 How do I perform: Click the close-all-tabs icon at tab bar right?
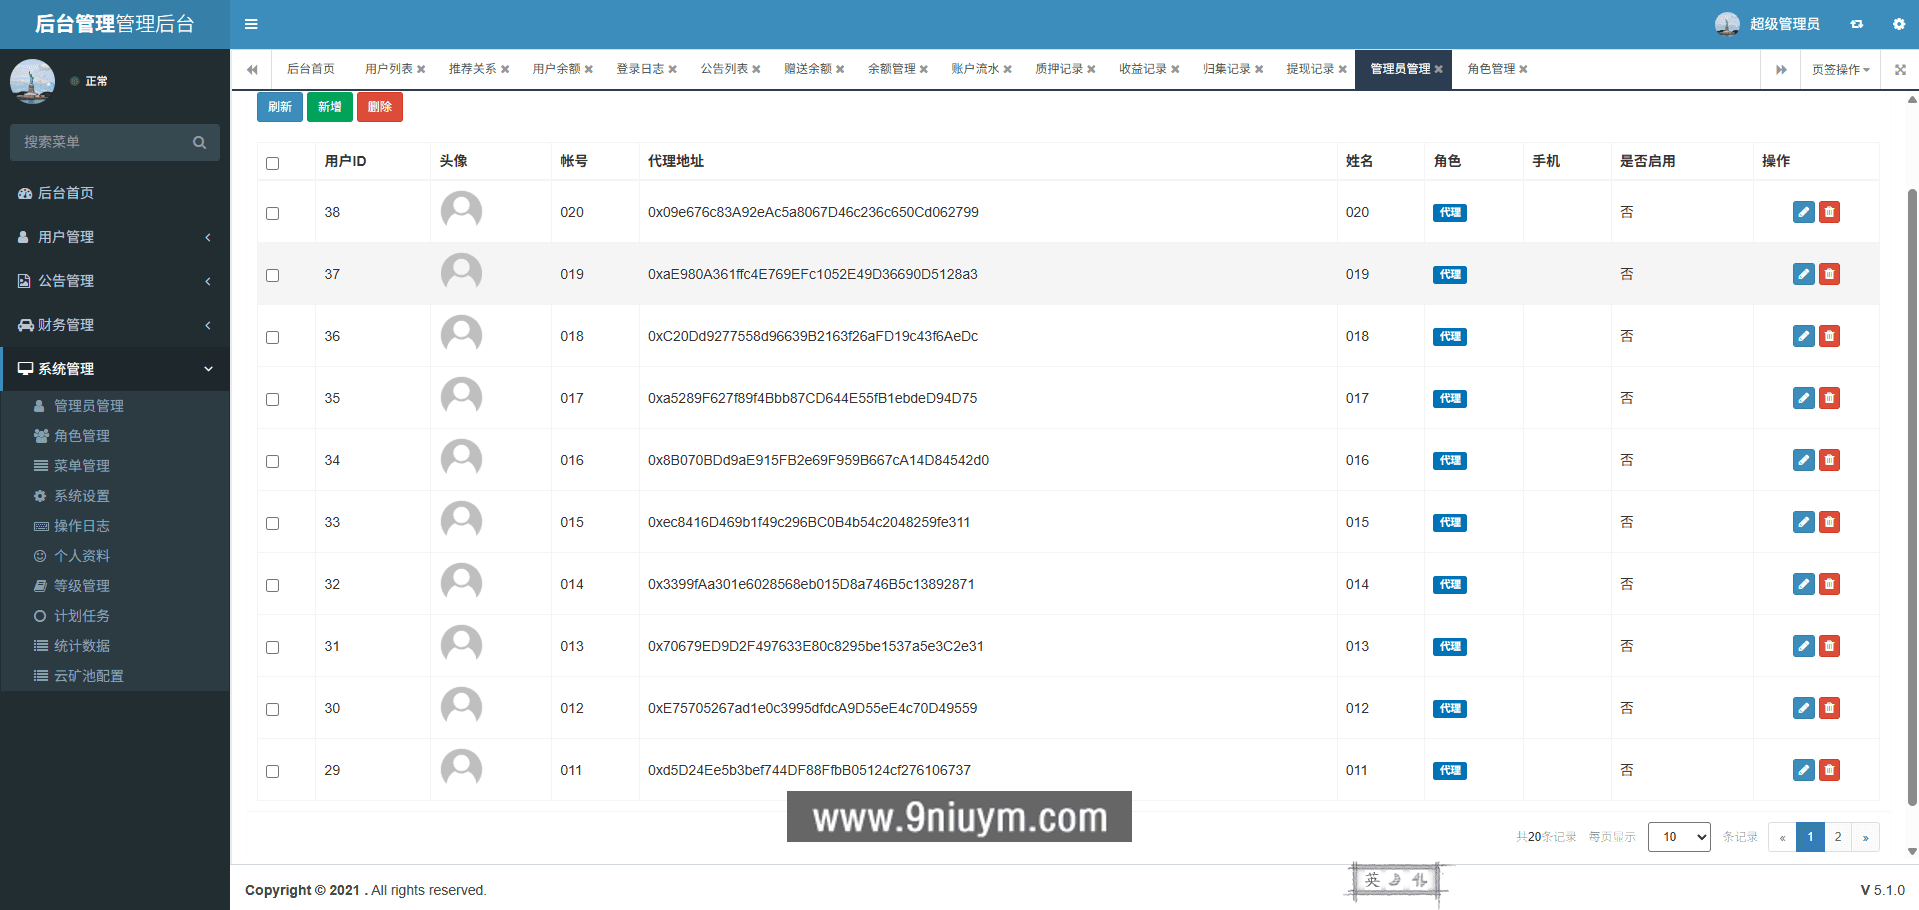click(x=1899, y=69)
